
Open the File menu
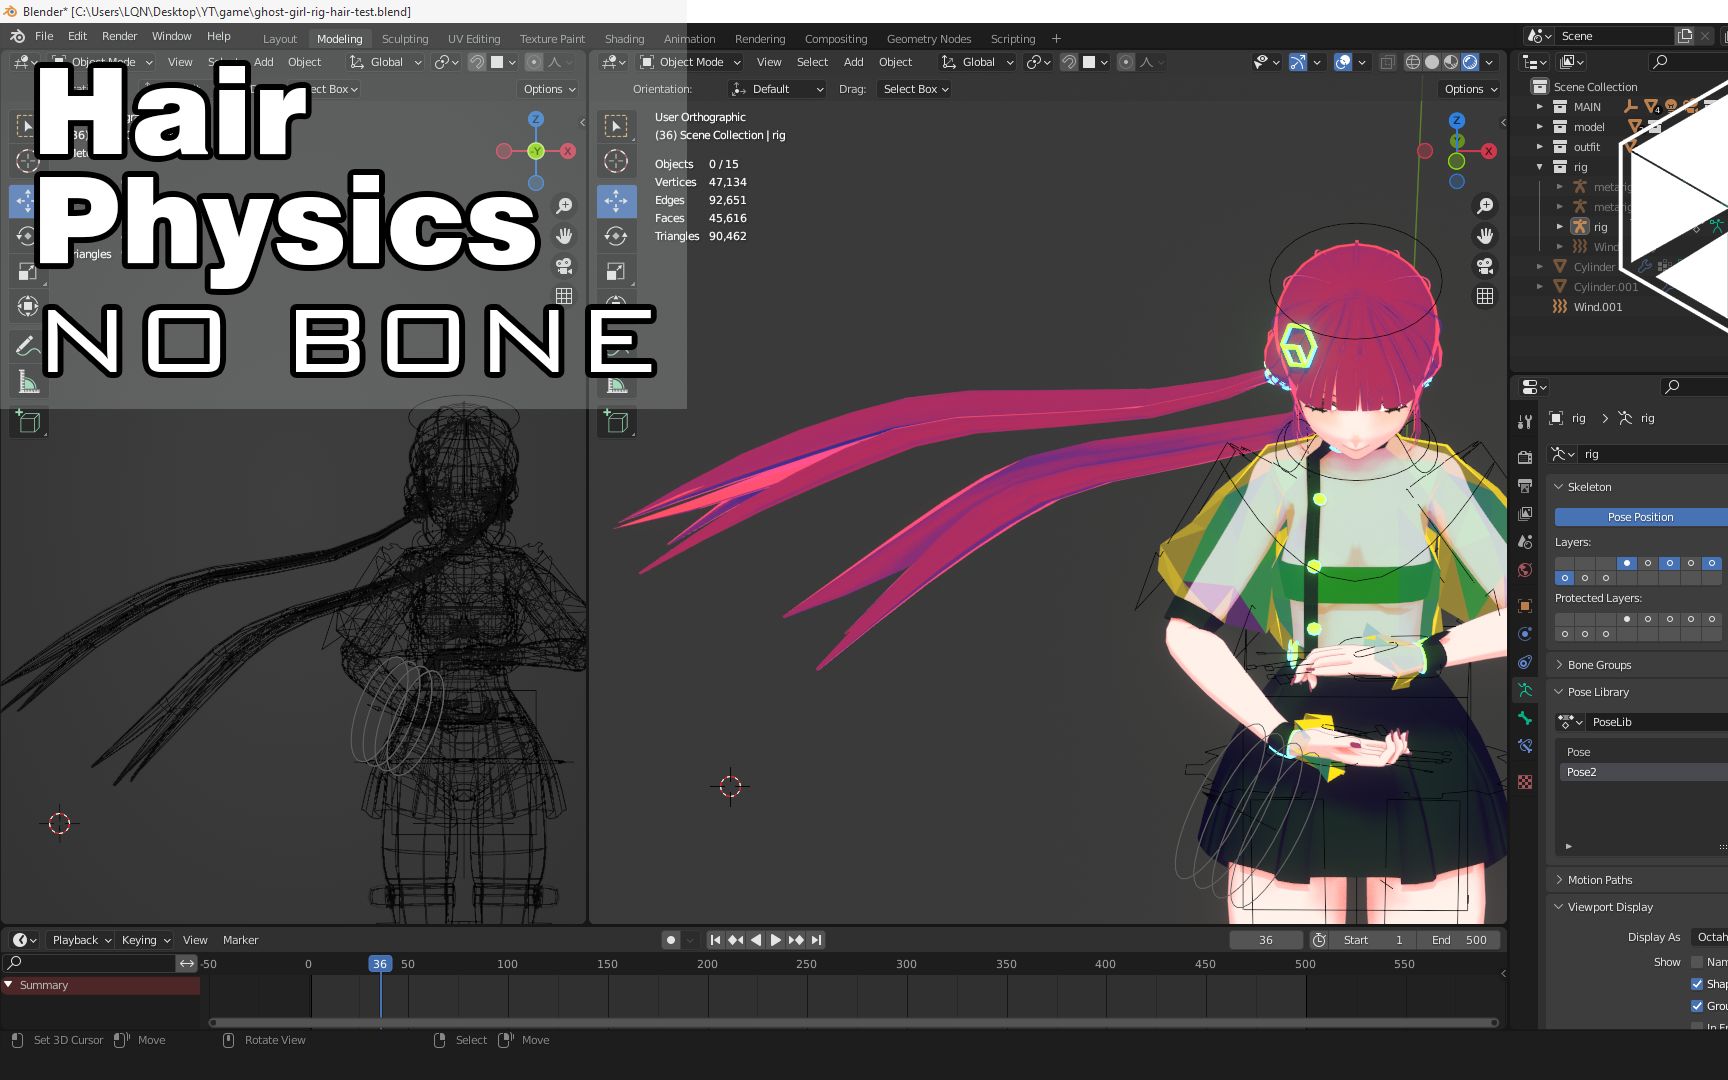pyautogui.click(x=44, y=36)
